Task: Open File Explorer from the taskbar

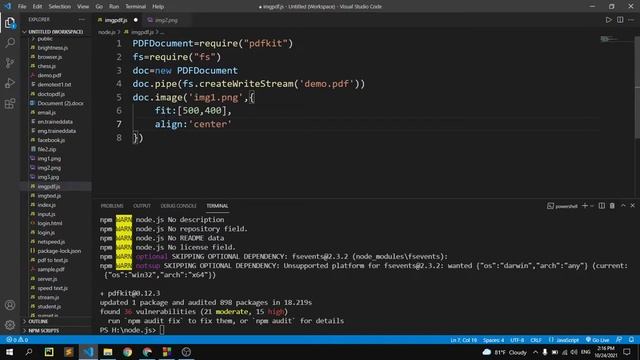Action: coord(108,352)
